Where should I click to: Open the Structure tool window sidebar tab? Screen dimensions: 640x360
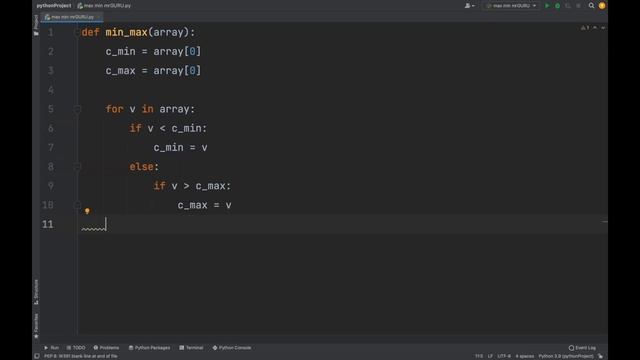tap(36, 291)
